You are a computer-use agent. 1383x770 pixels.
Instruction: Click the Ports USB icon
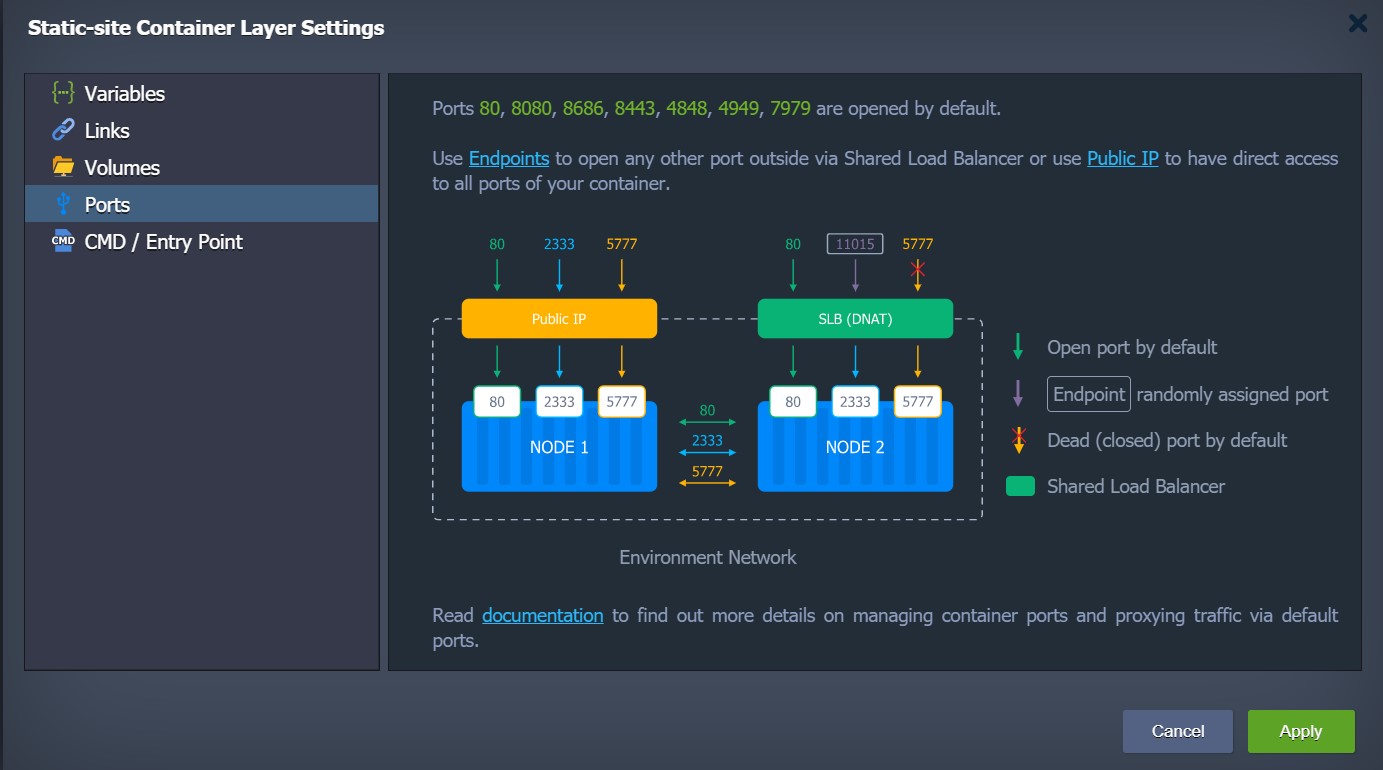point(63,204)
